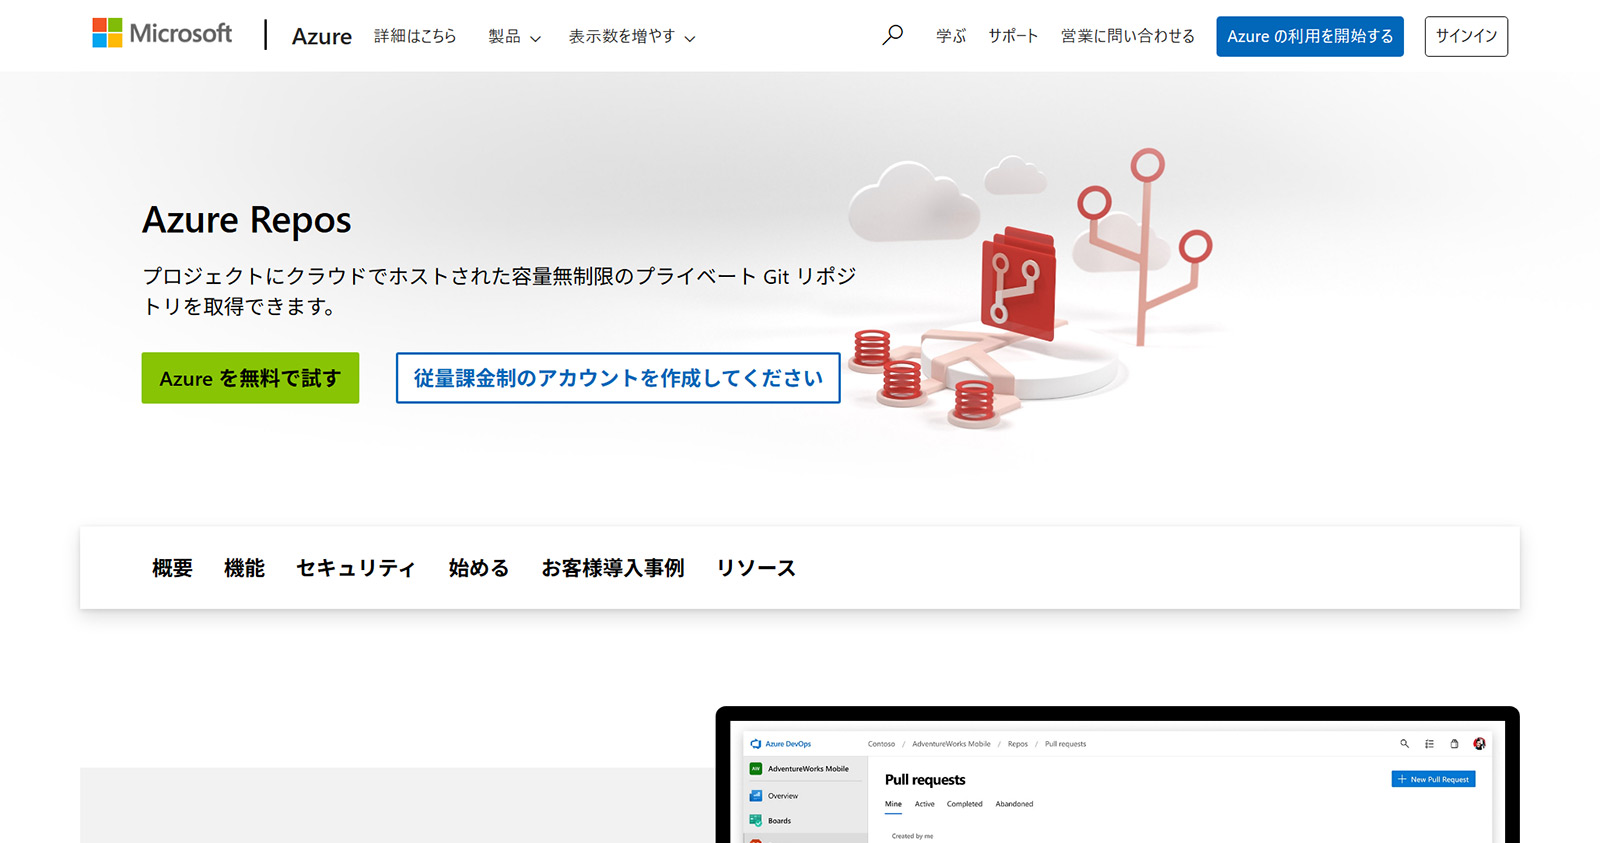
Task: Open the サポート header link
Action: click(x=1013, y=36)
